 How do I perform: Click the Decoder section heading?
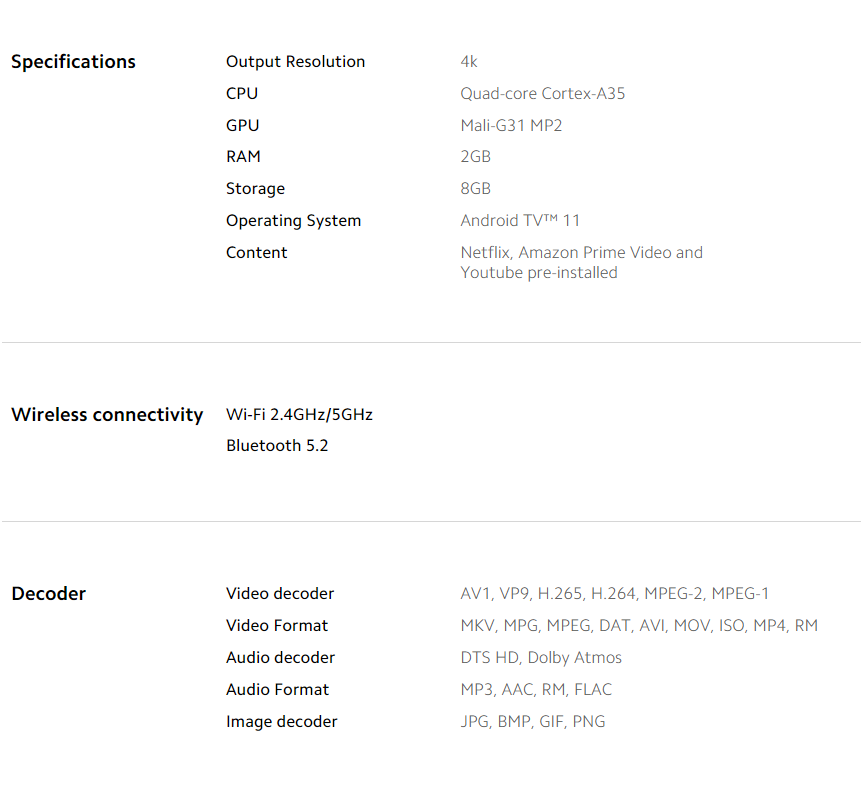pos(49,594)
